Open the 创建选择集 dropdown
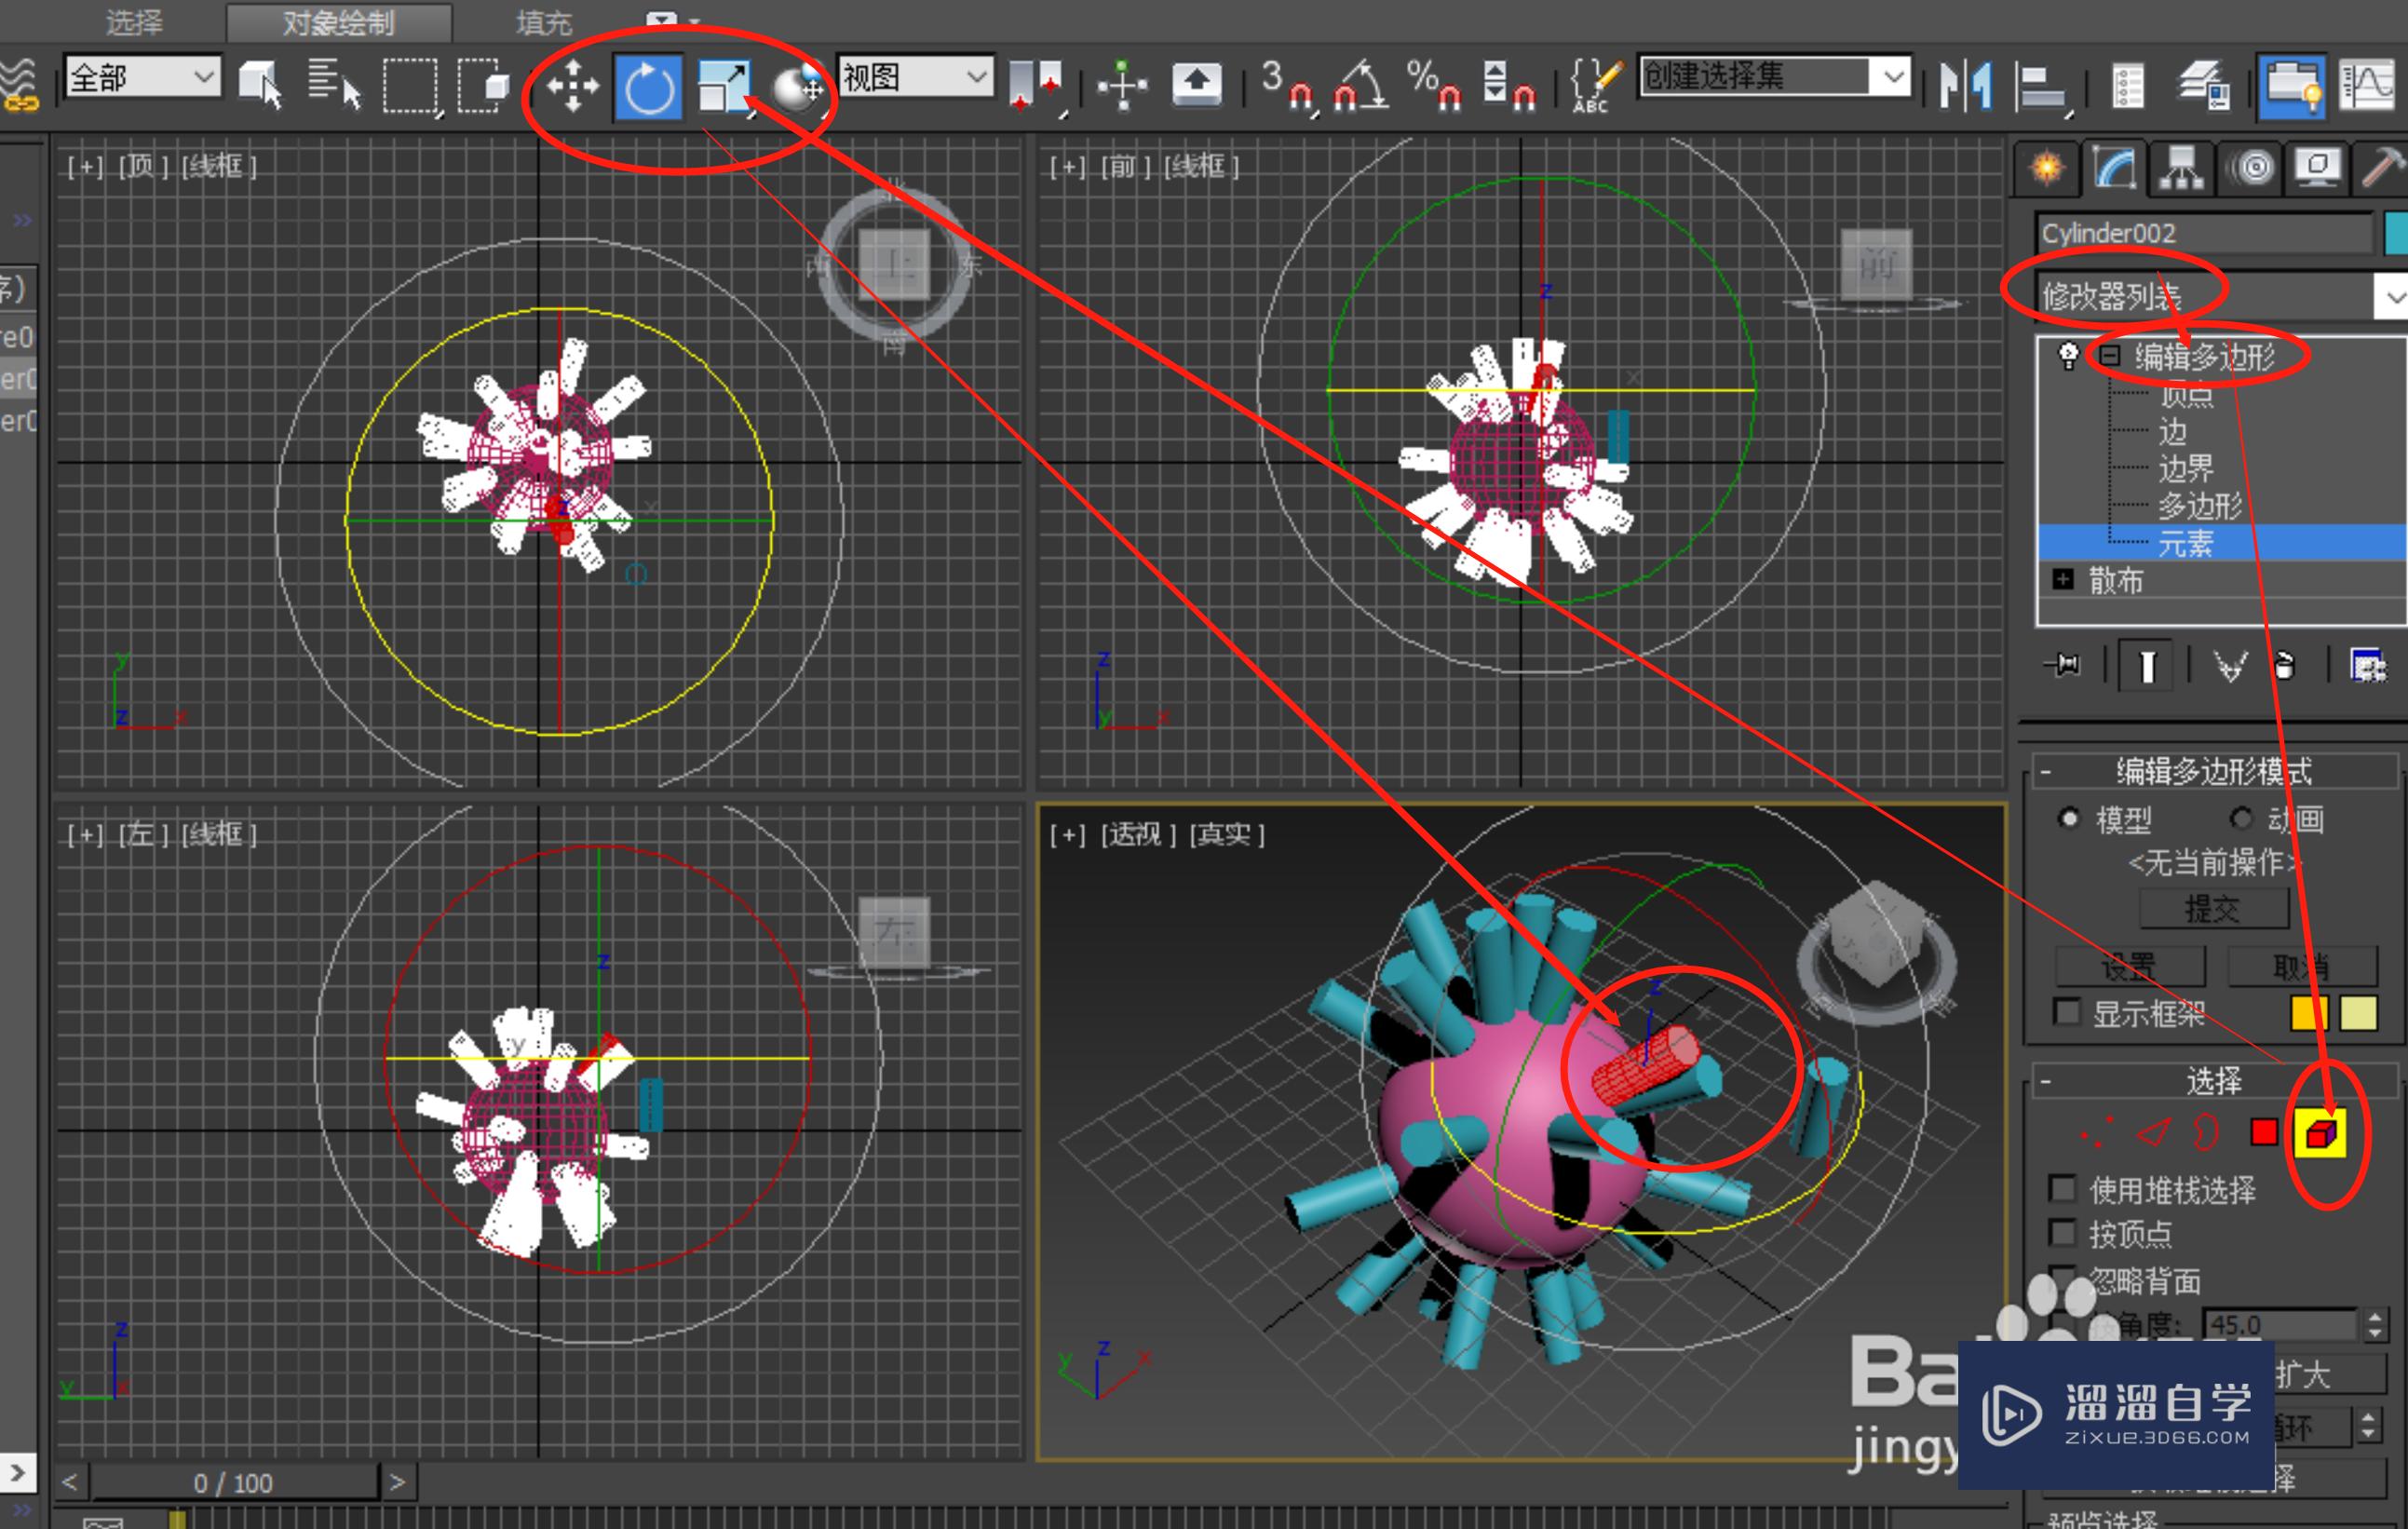Image resolution: width=2408 pixels, height=1529 pixels. coord(1775,76)
